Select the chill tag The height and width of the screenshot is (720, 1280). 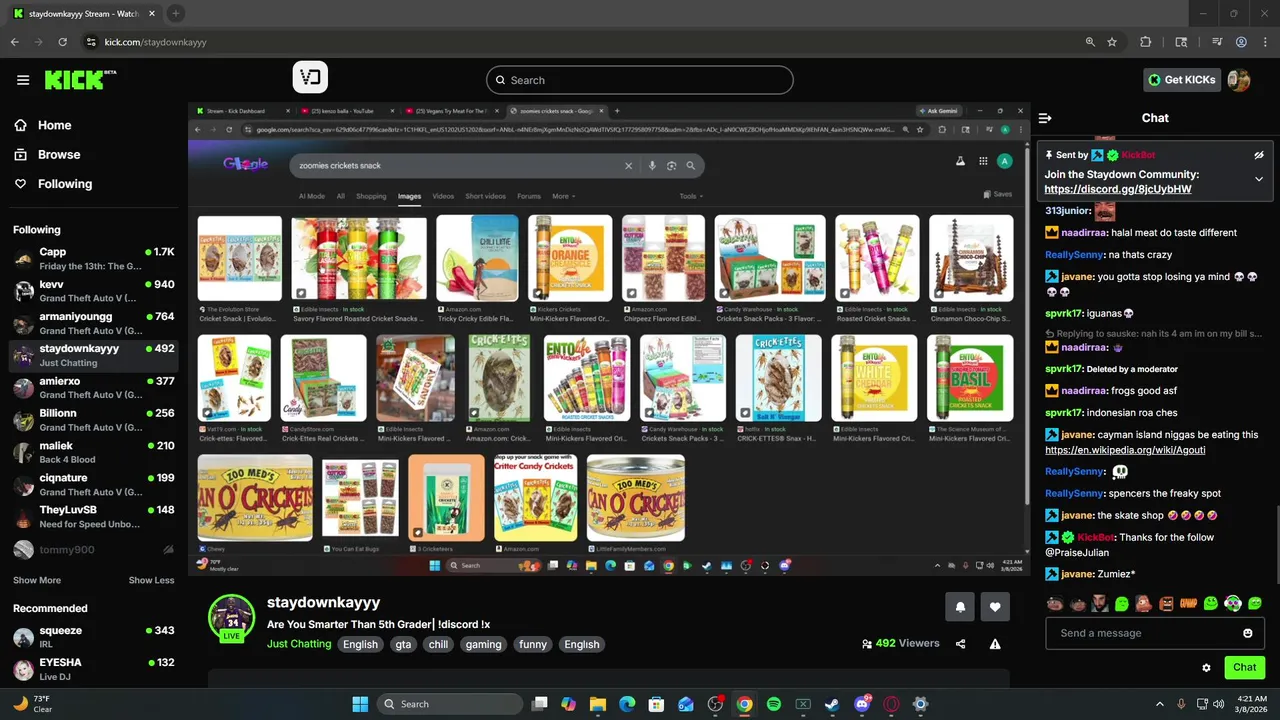(438, 645)
